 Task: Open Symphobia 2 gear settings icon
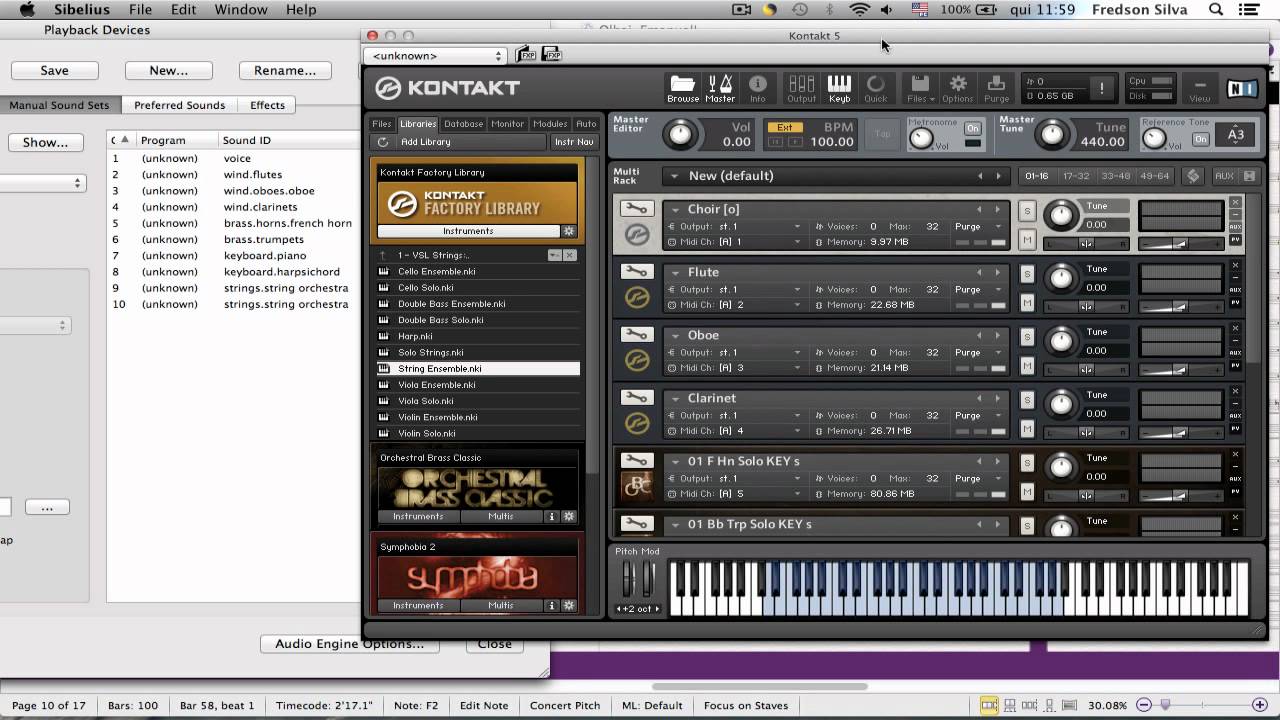[568, 606]
